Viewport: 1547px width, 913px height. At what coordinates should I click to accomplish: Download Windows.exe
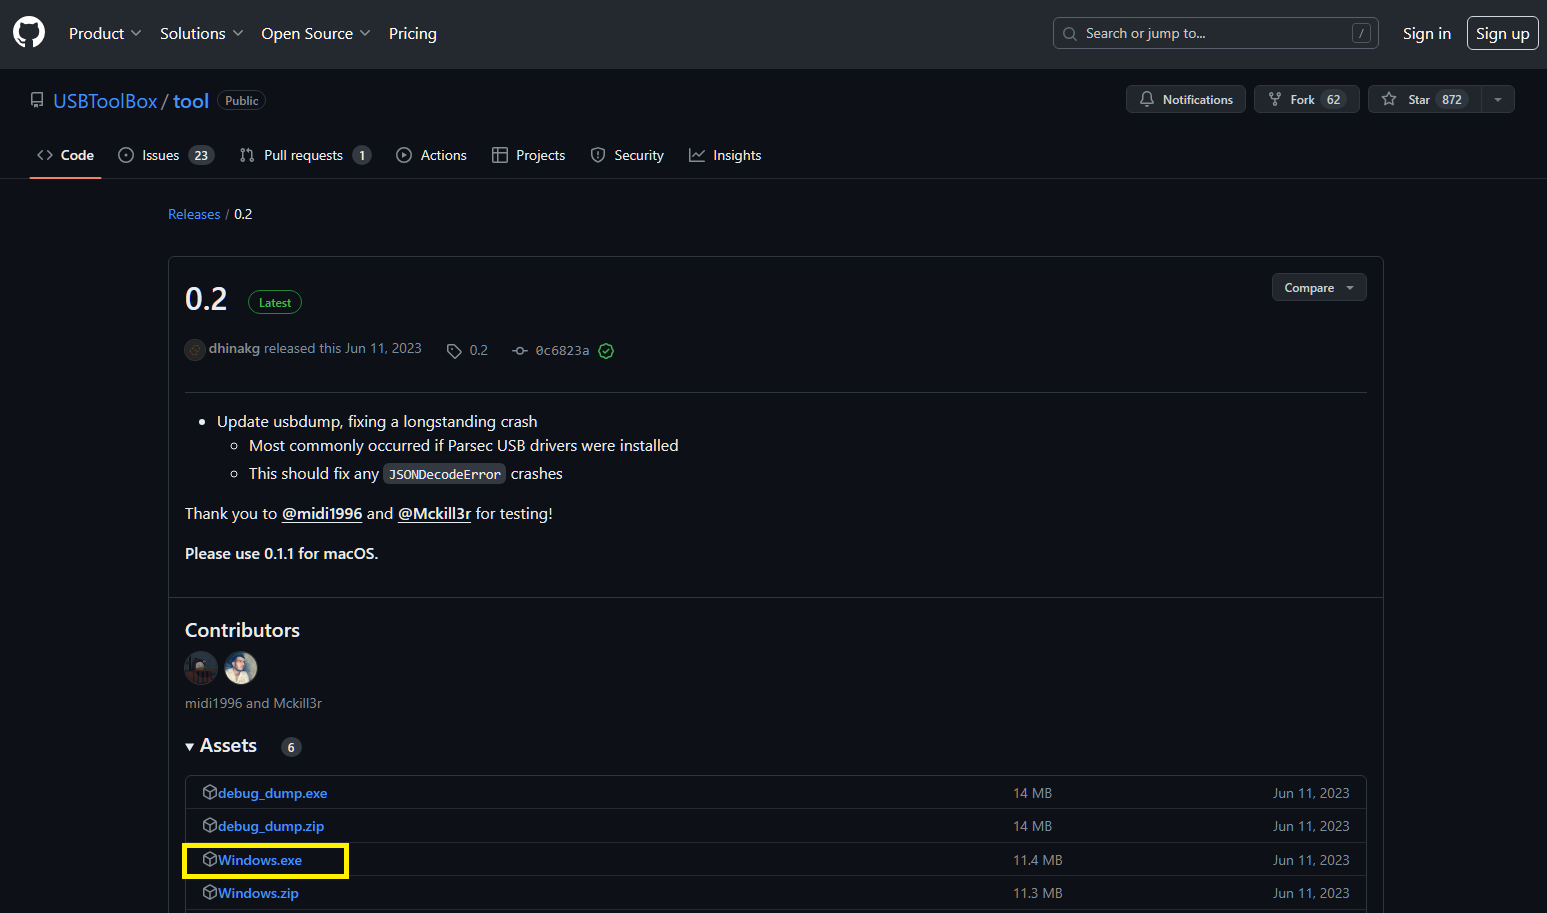coord(260,860)
